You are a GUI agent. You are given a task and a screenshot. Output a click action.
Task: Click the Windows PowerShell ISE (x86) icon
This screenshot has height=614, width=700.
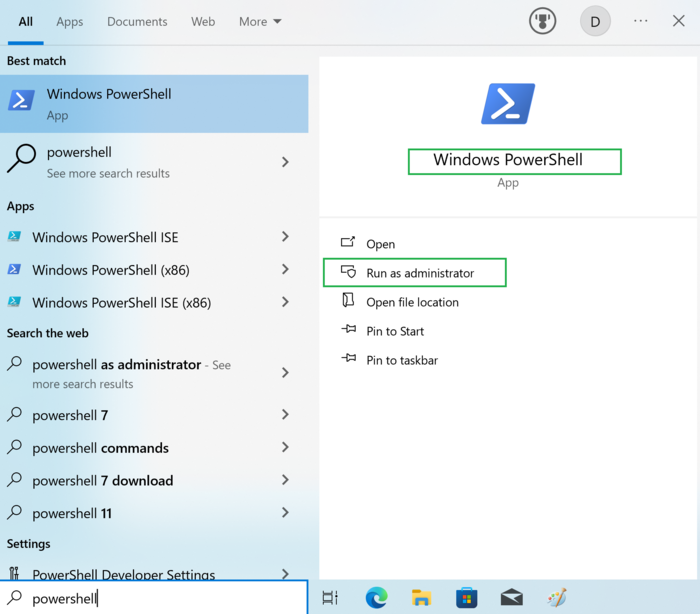(x=14, y=302)
